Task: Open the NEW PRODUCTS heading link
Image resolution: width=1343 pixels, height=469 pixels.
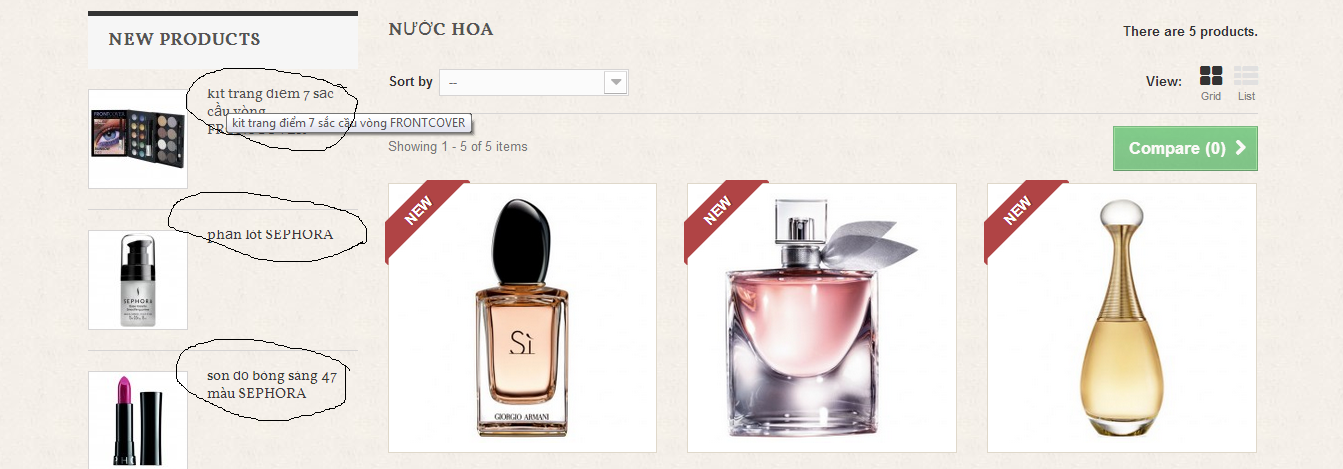Action: click(x=184, y=39)
